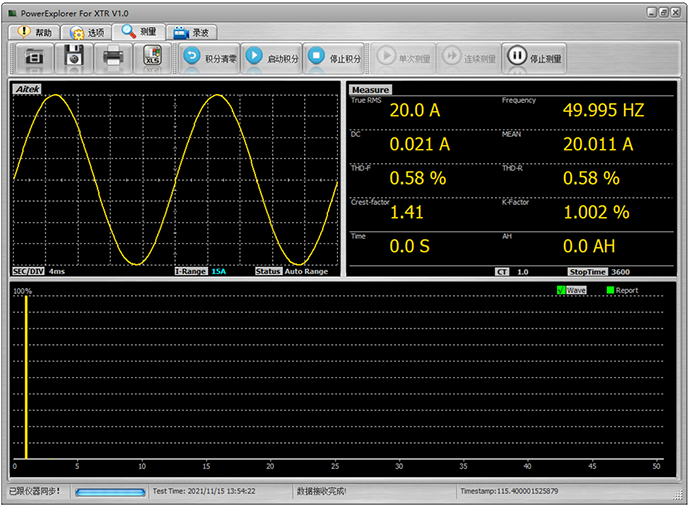Click 启动积分 to start integration
690x508 pixels.
(x=272, y=58)
